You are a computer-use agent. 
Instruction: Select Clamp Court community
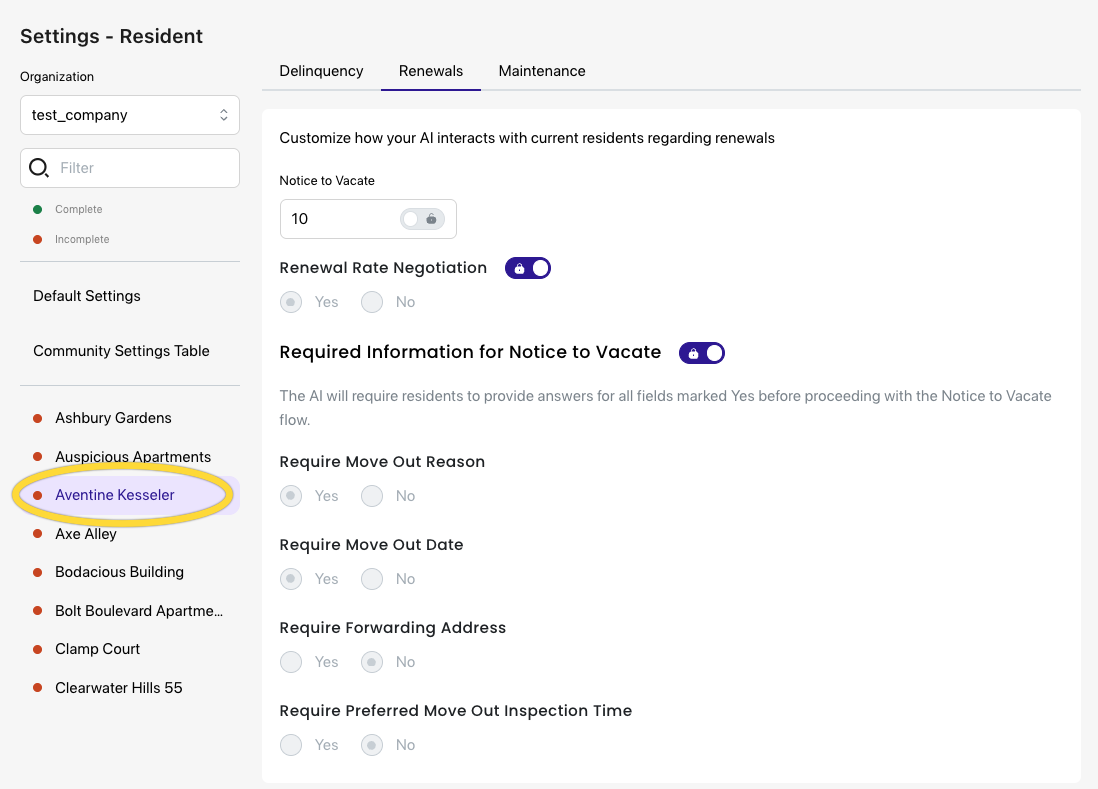[97, 649]
